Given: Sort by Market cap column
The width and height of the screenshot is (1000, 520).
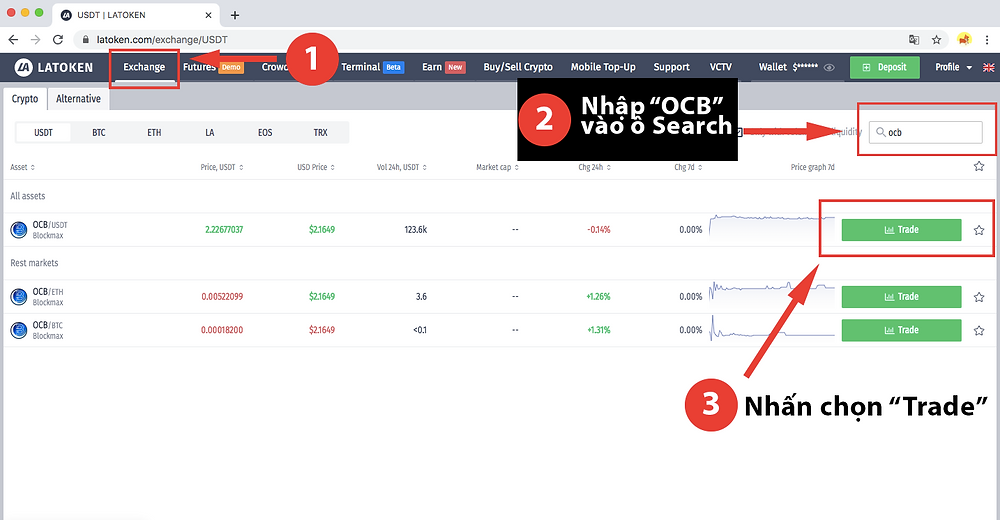Looking at the screenshot, I should pyautogui.click(x=497, y=167).
